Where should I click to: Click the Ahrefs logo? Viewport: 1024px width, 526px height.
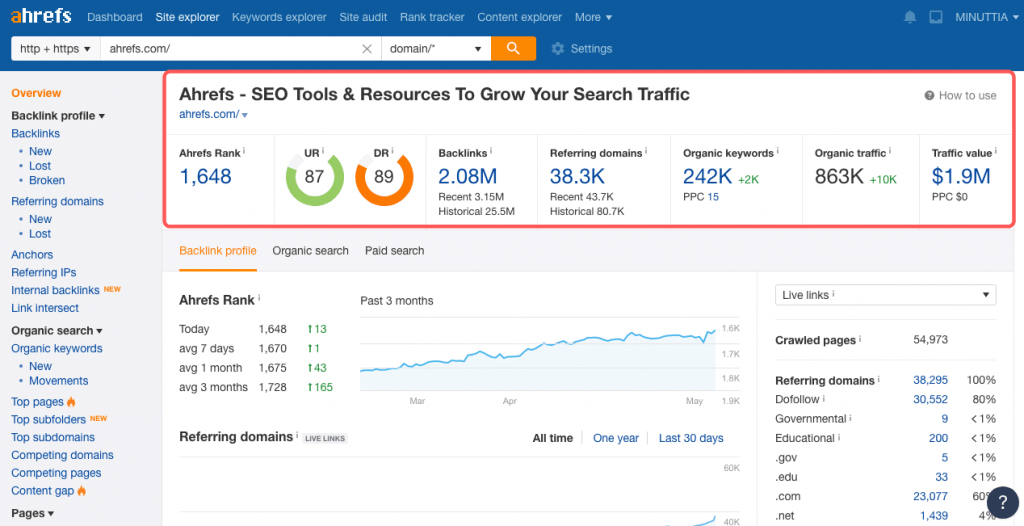coord(42,17)
